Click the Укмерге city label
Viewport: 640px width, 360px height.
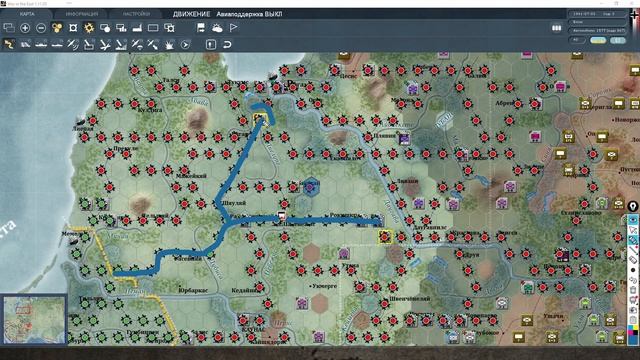coord(324,286)
